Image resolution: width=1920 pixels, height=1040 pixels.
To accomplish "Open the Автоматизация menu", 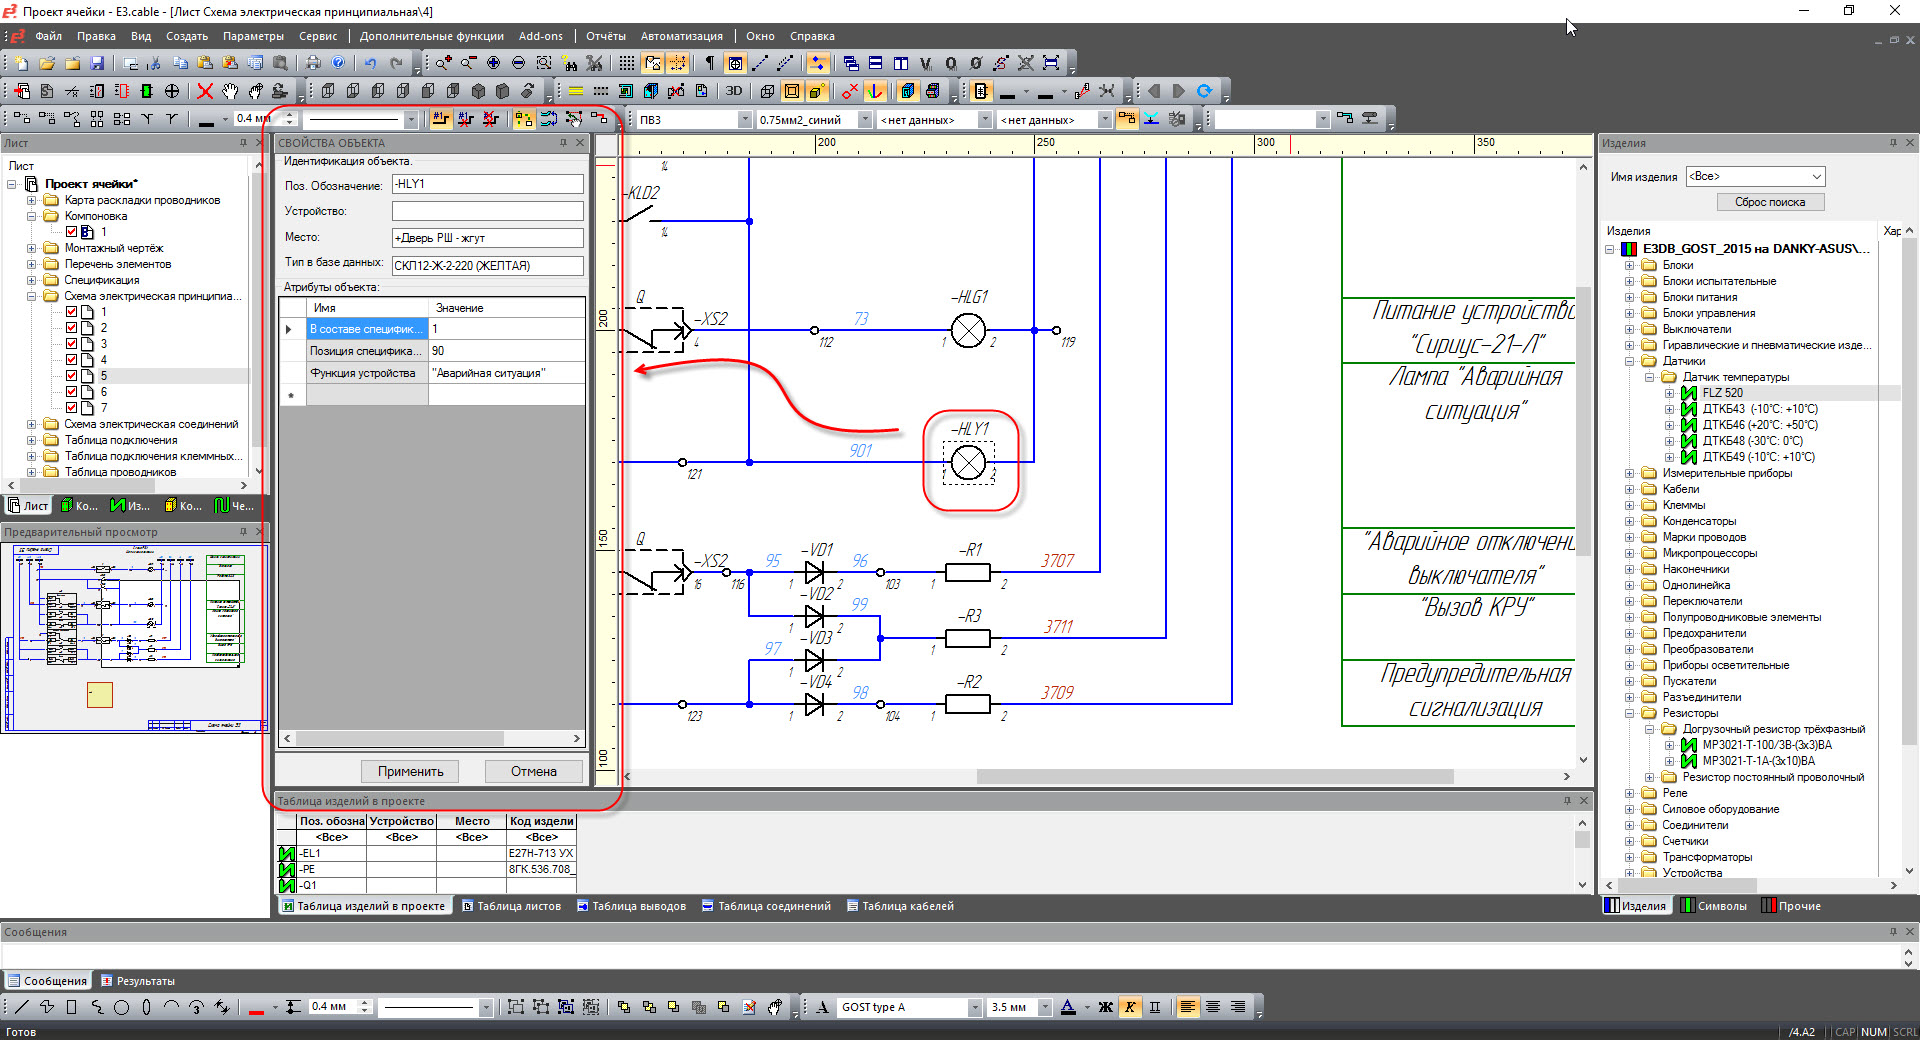I will pos(681,36).
